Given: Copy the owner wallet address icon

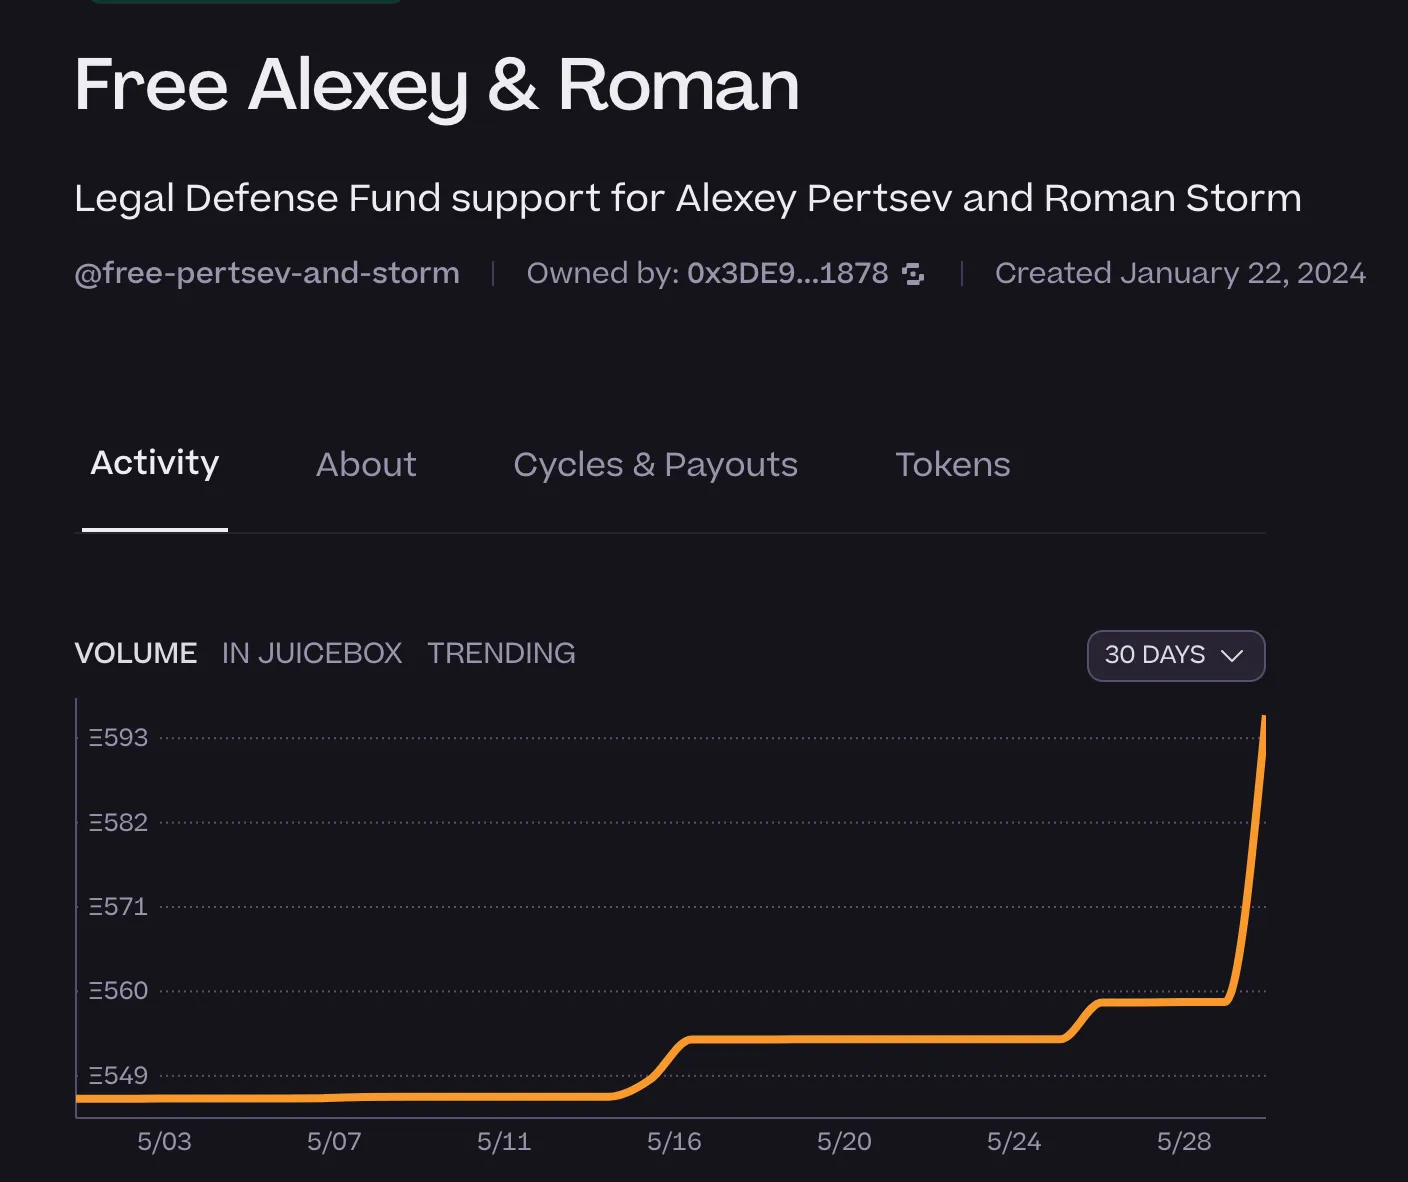Looking at the screenshot, I should click(x=913, y=274).
